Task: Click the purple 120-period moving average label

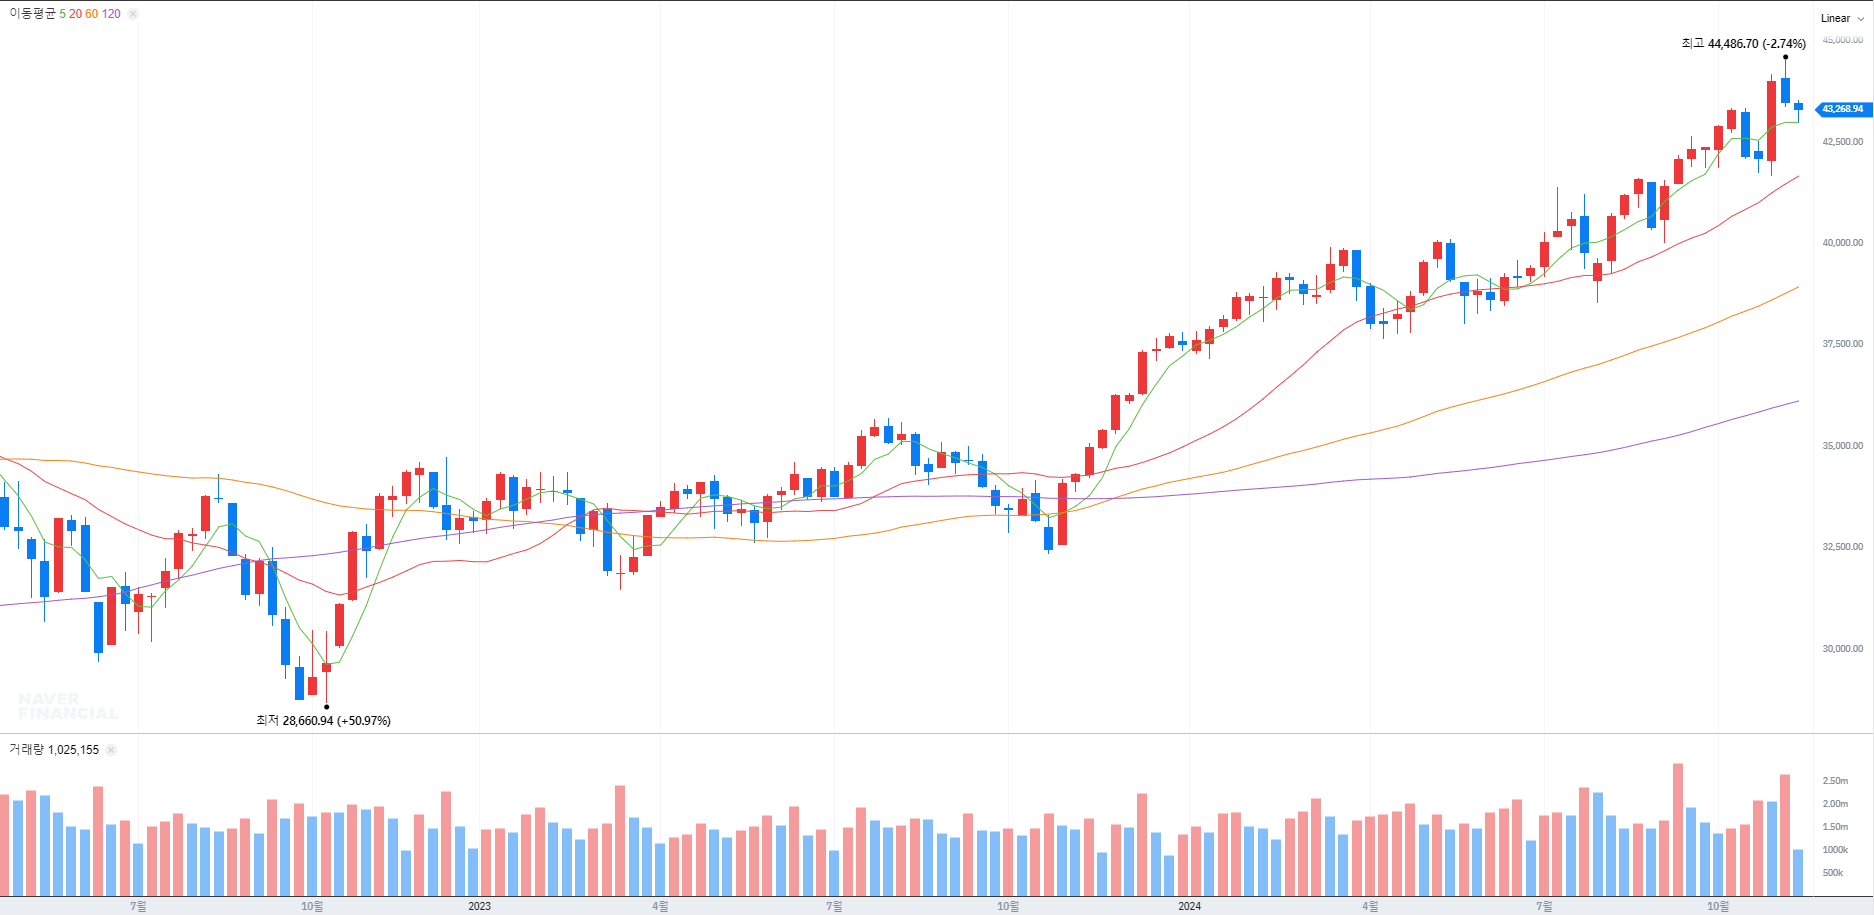Action: point(111,14)
